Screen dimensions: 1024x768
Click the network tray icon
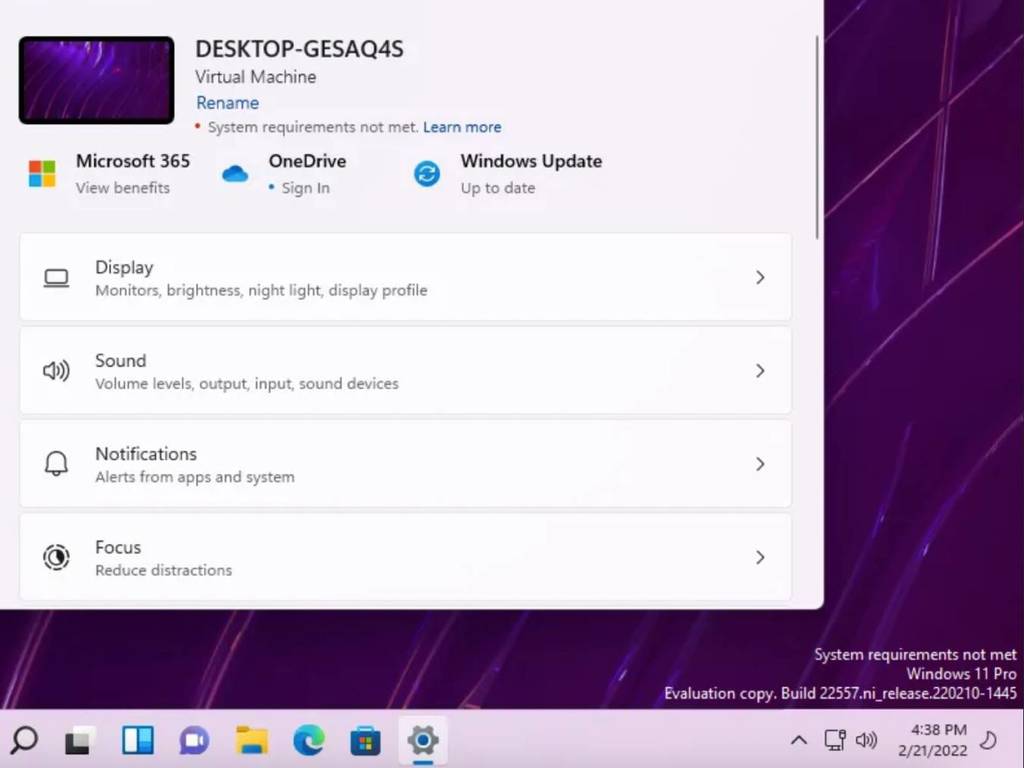coord(835,740)
